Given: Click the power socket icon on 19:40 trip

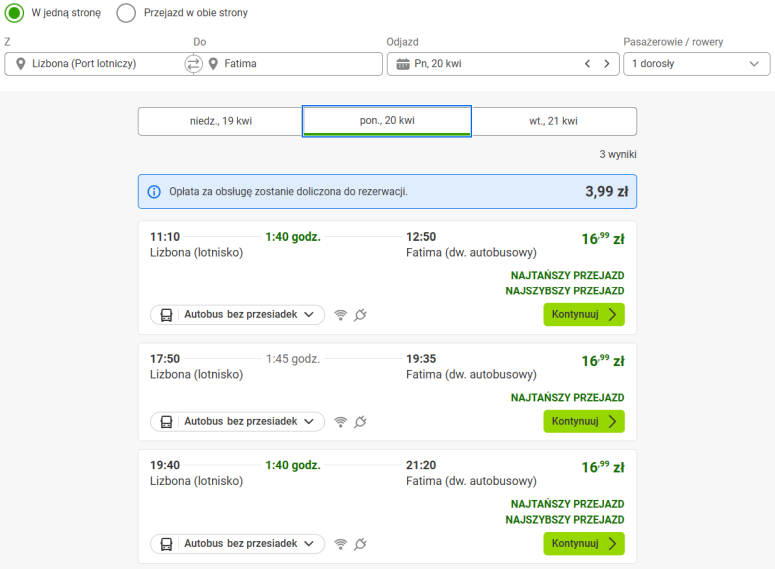Looking at the screenshot, I should [360, 544].
